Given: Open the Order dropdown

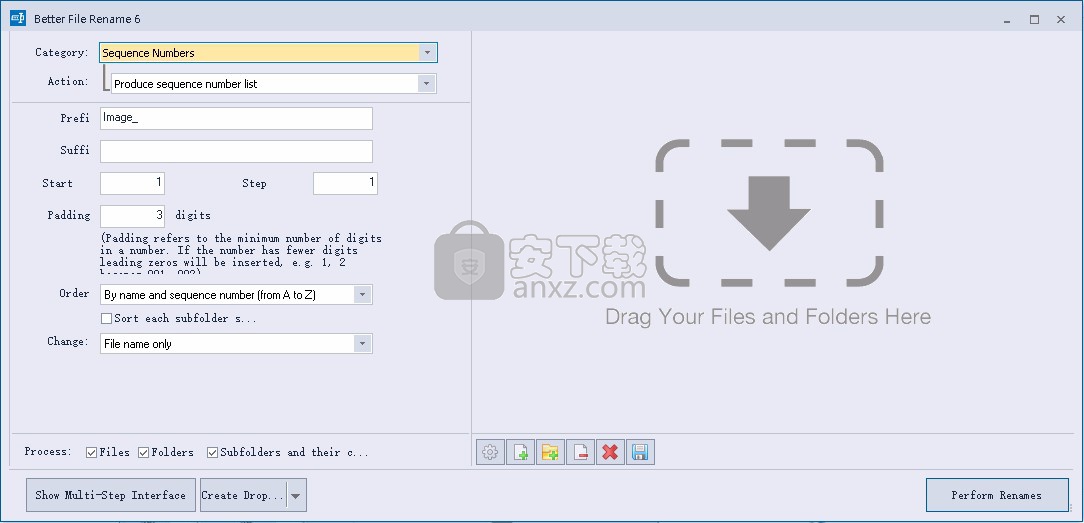Looking at the screenshot, I should click(362, 295).
